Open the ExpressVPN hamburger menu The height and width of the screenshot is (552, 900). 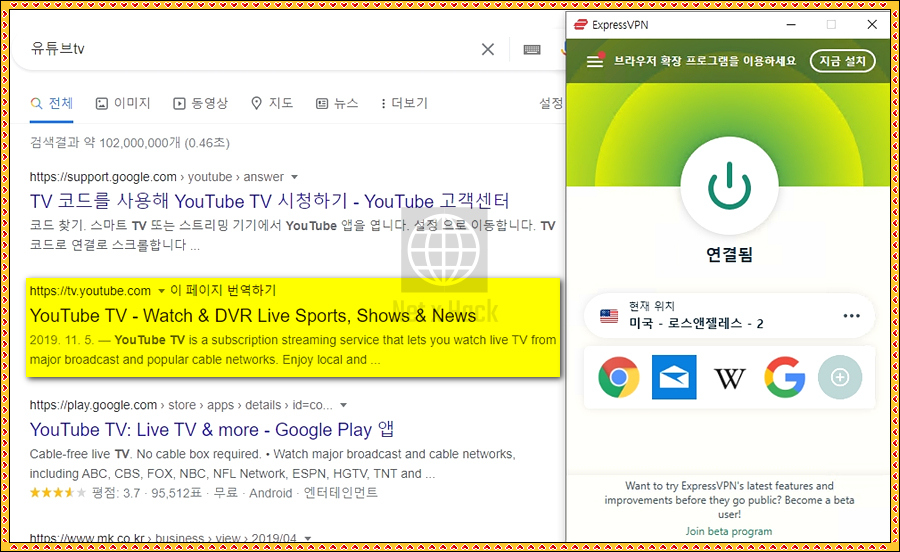(x=595, y=61)
